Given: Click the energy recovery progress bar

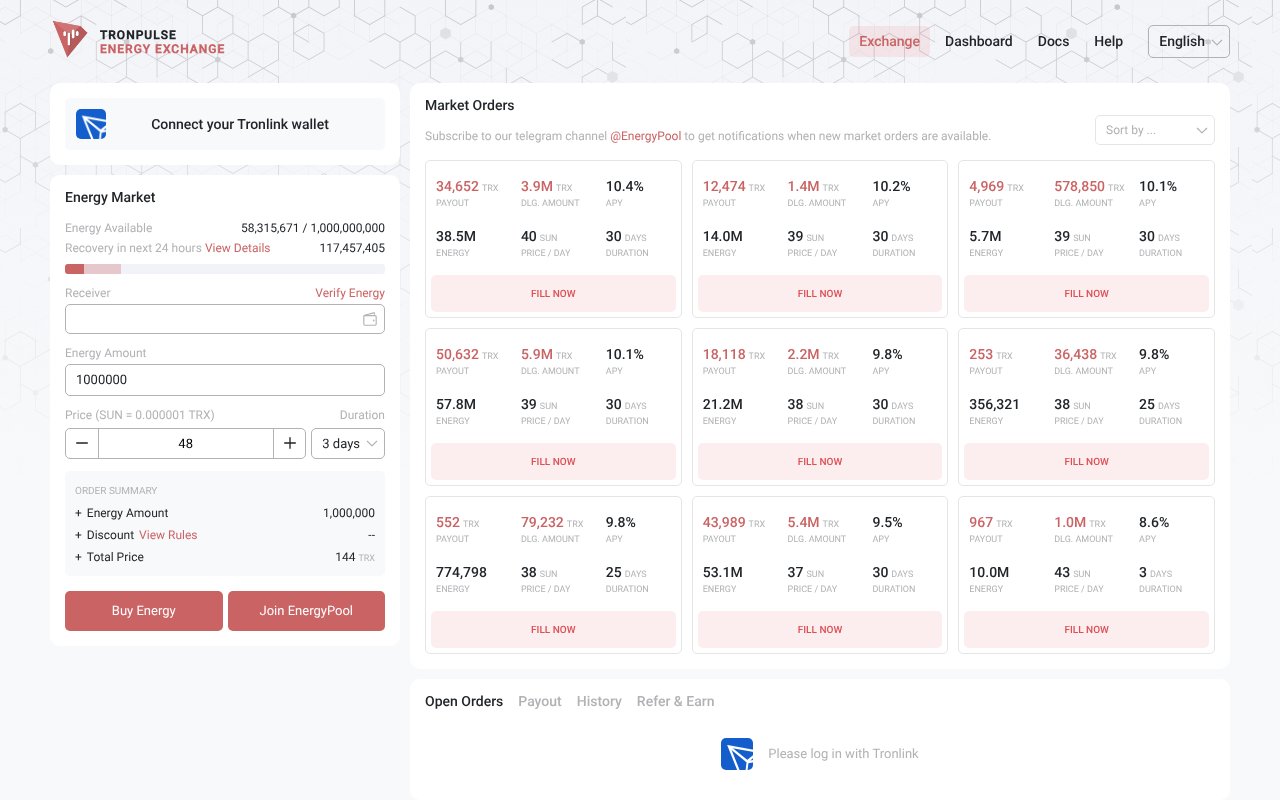Looking at the screenshot, I should coord(224,269).
